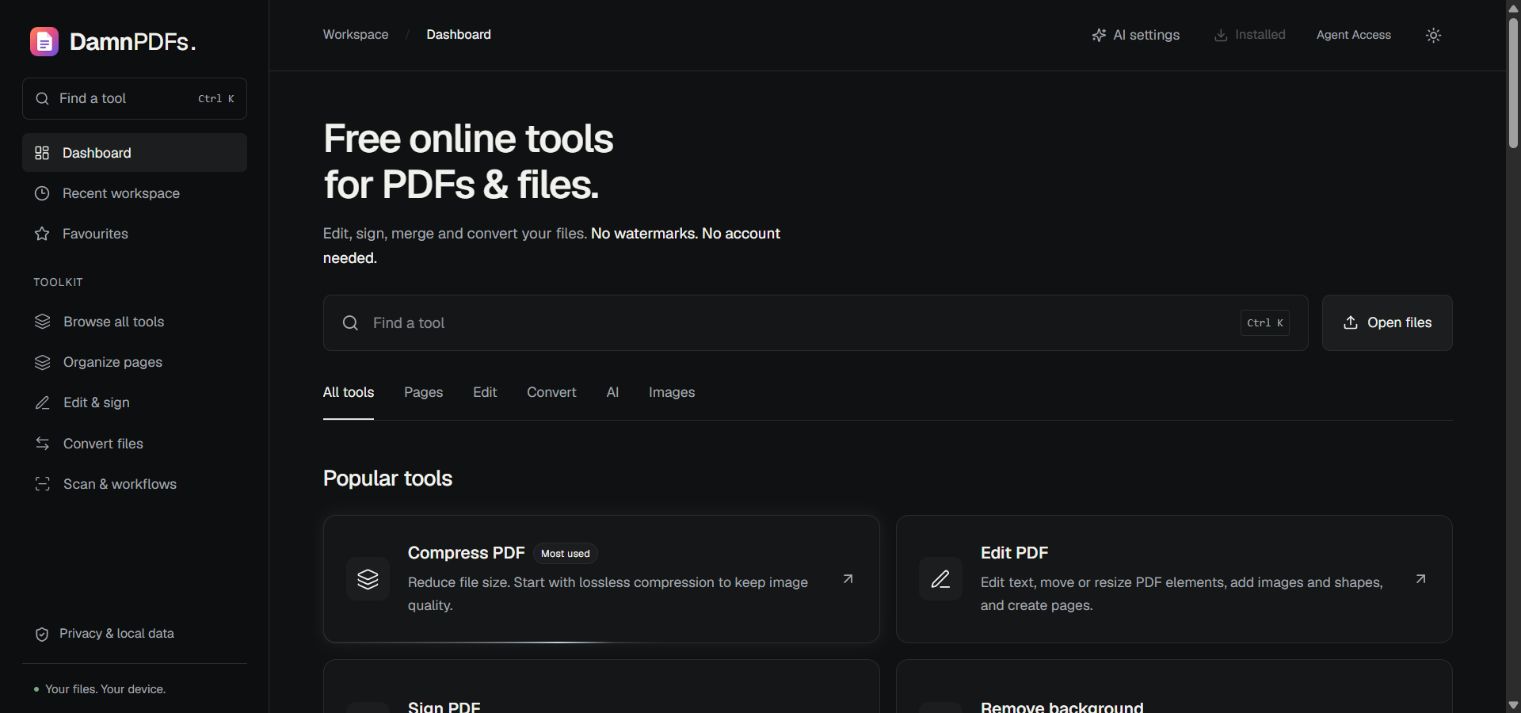This screenshot has height=713, width=1521.
Task: Click the arrow icon on Edit PDF card
Action: (x=1420, y=578)
